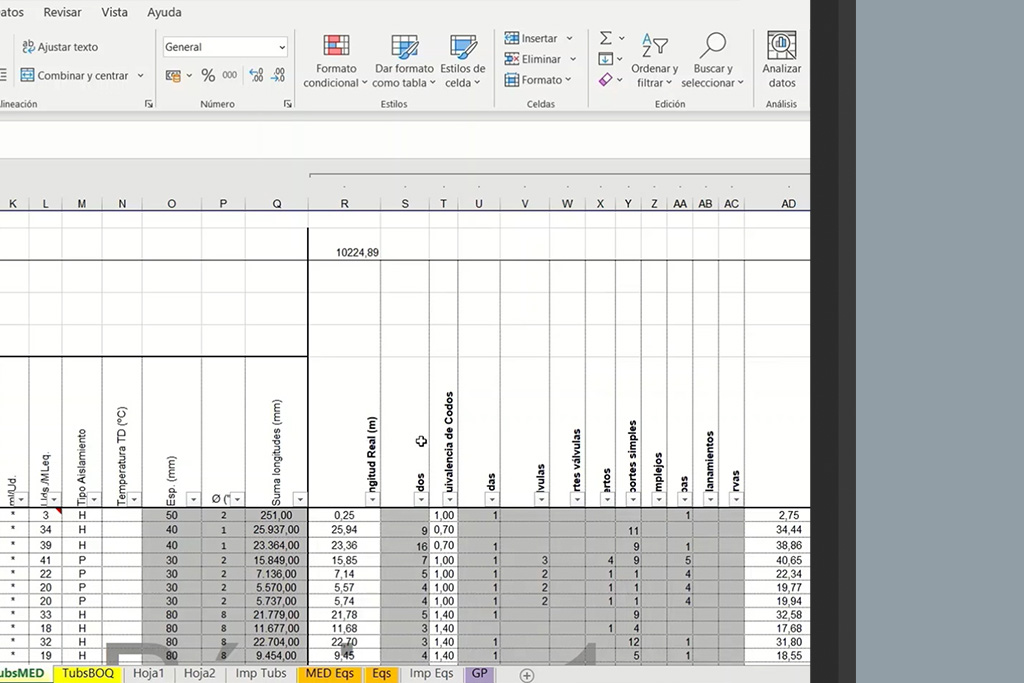This screenshot has width=1024, height=683.
Task: Select column M header
Action: point(82,204)
